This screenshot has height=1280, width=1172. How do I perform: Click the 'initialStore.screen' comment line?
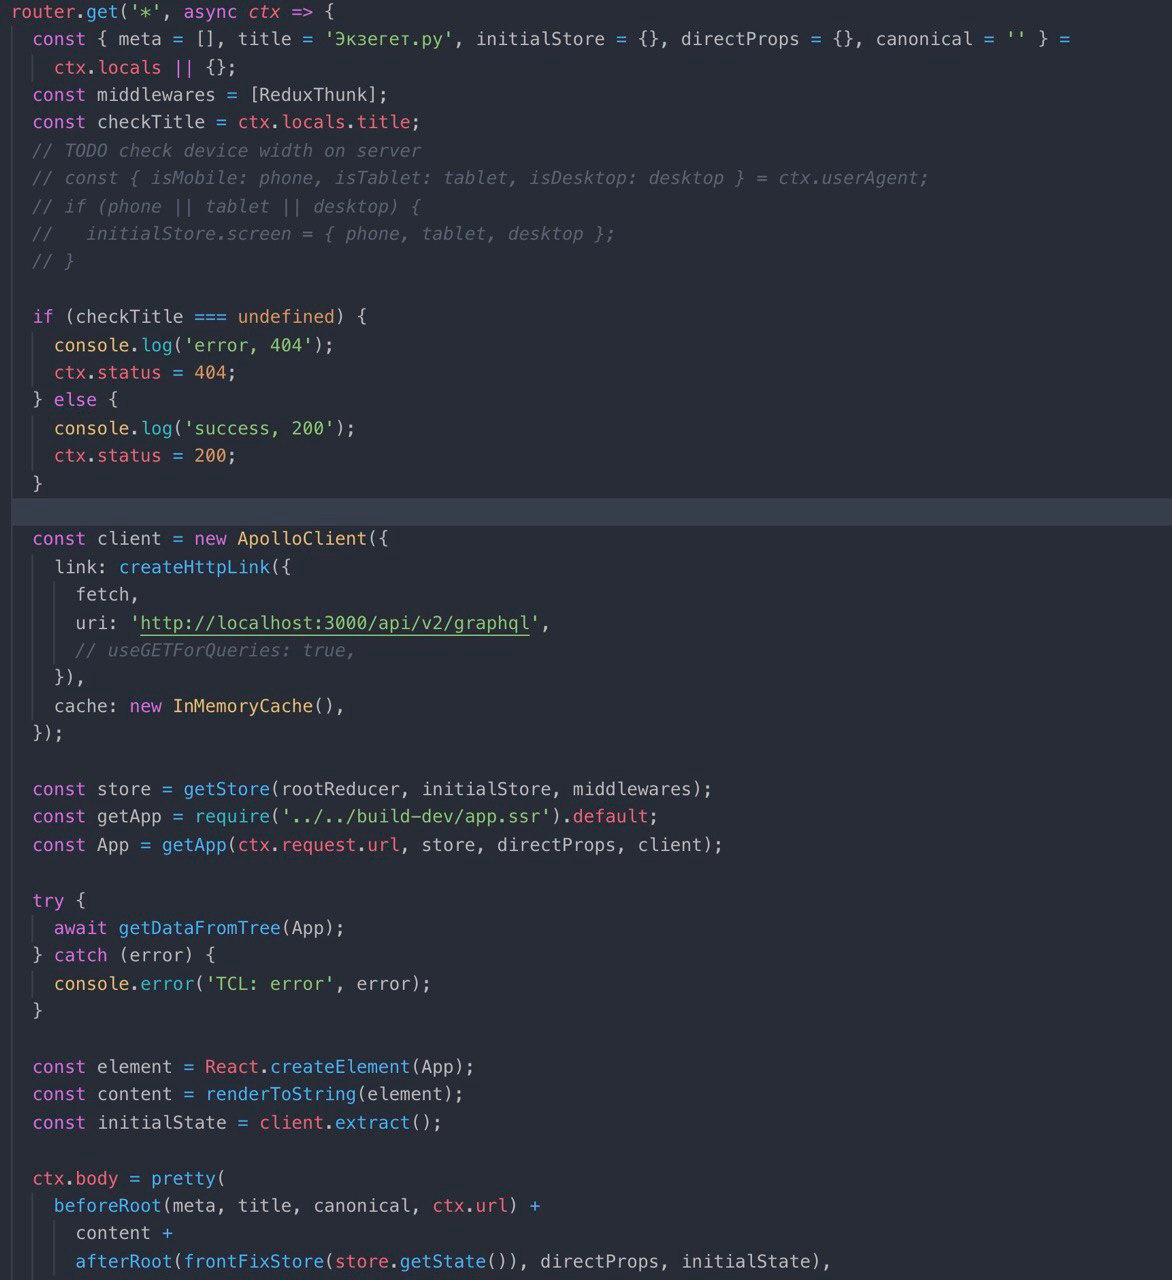324,234
